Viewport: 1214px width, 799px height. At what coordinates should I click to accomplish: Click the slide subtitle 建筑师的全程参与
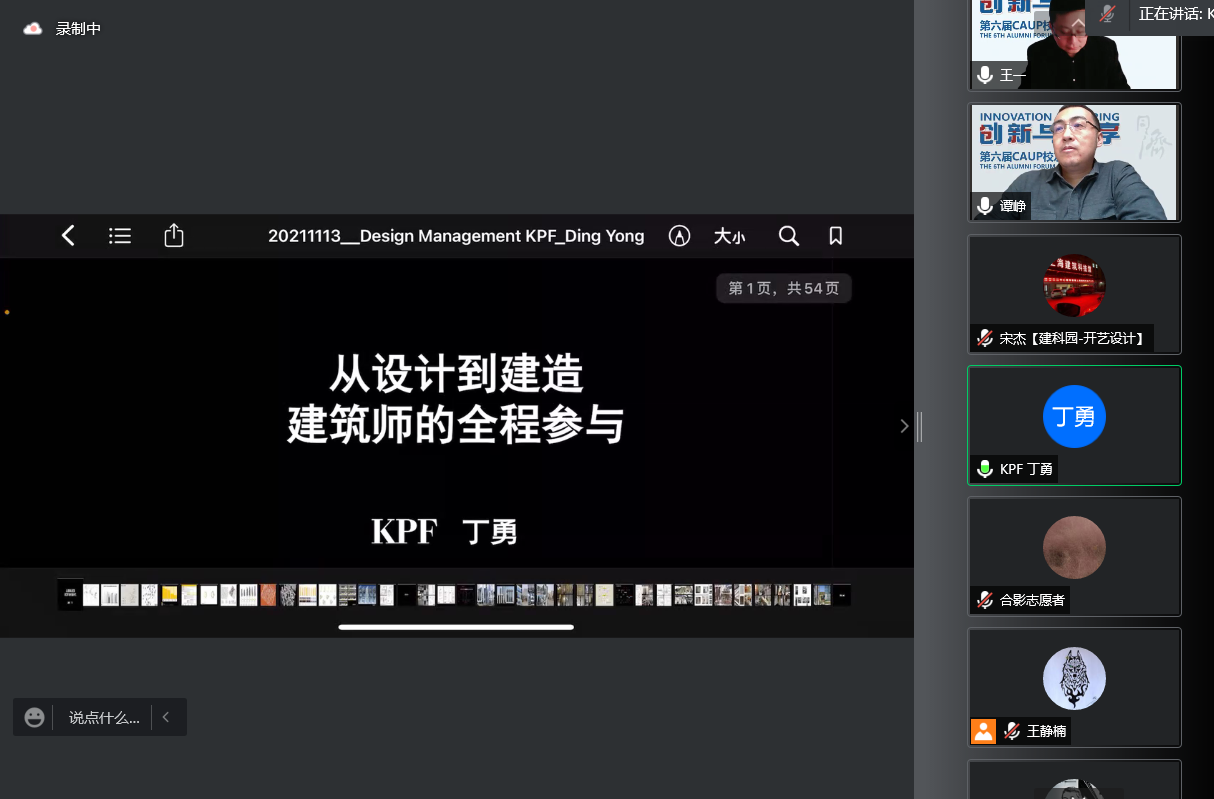click(x=456, y=424)
